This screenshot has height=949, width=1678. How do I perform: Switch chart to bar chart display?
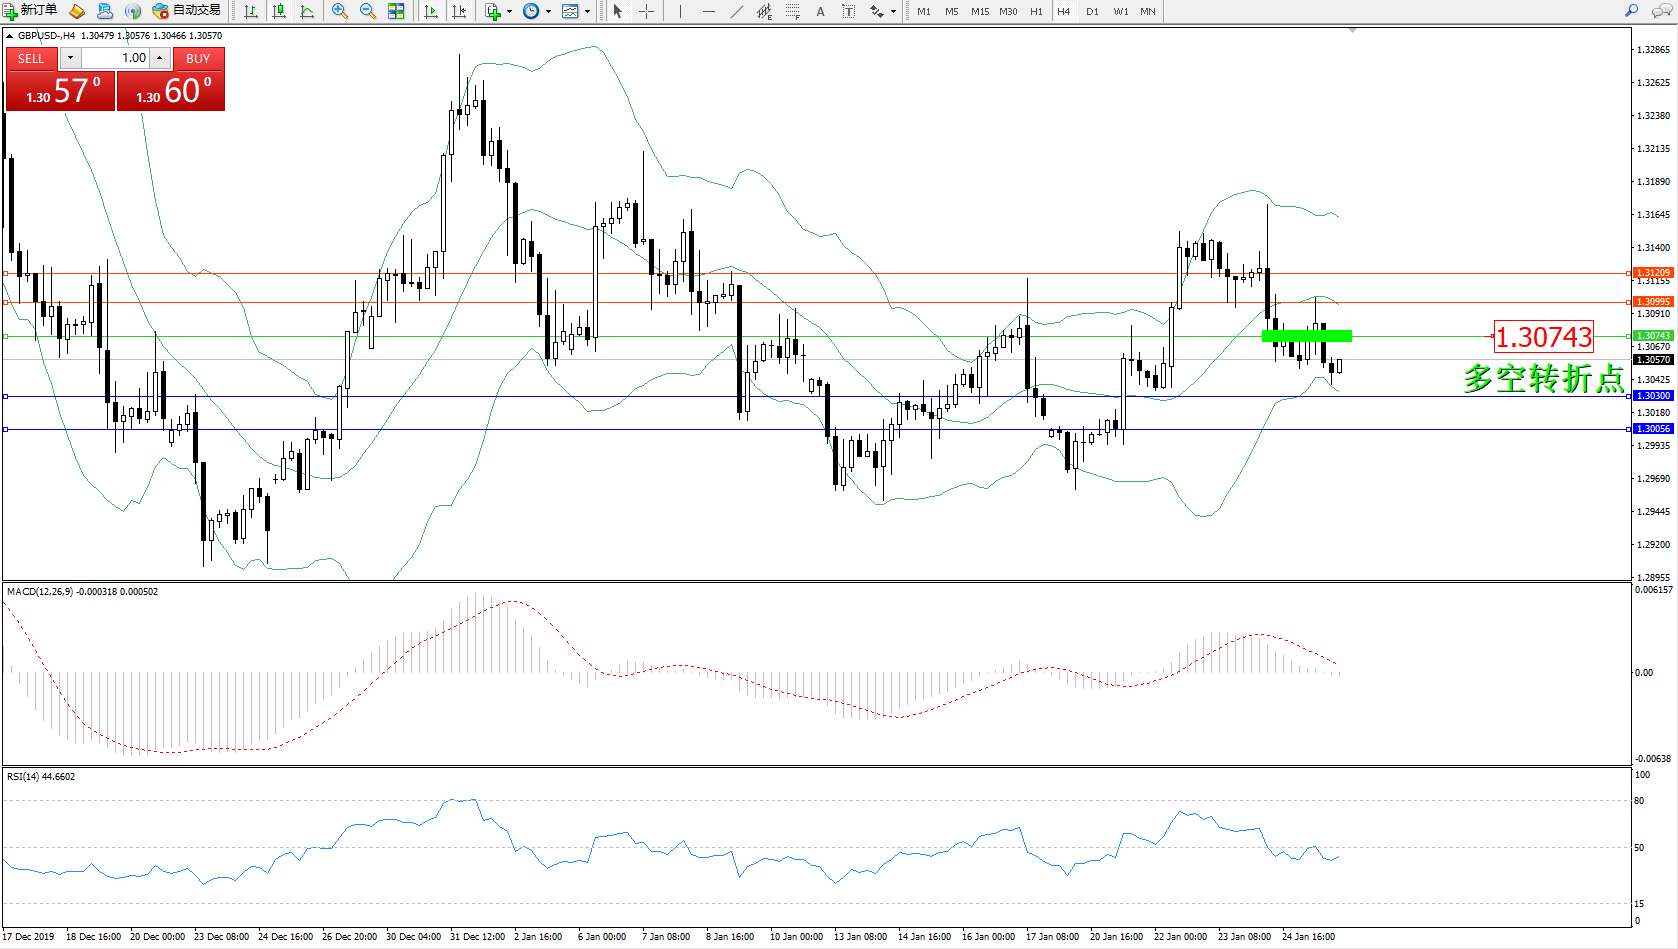pos(251,11)
